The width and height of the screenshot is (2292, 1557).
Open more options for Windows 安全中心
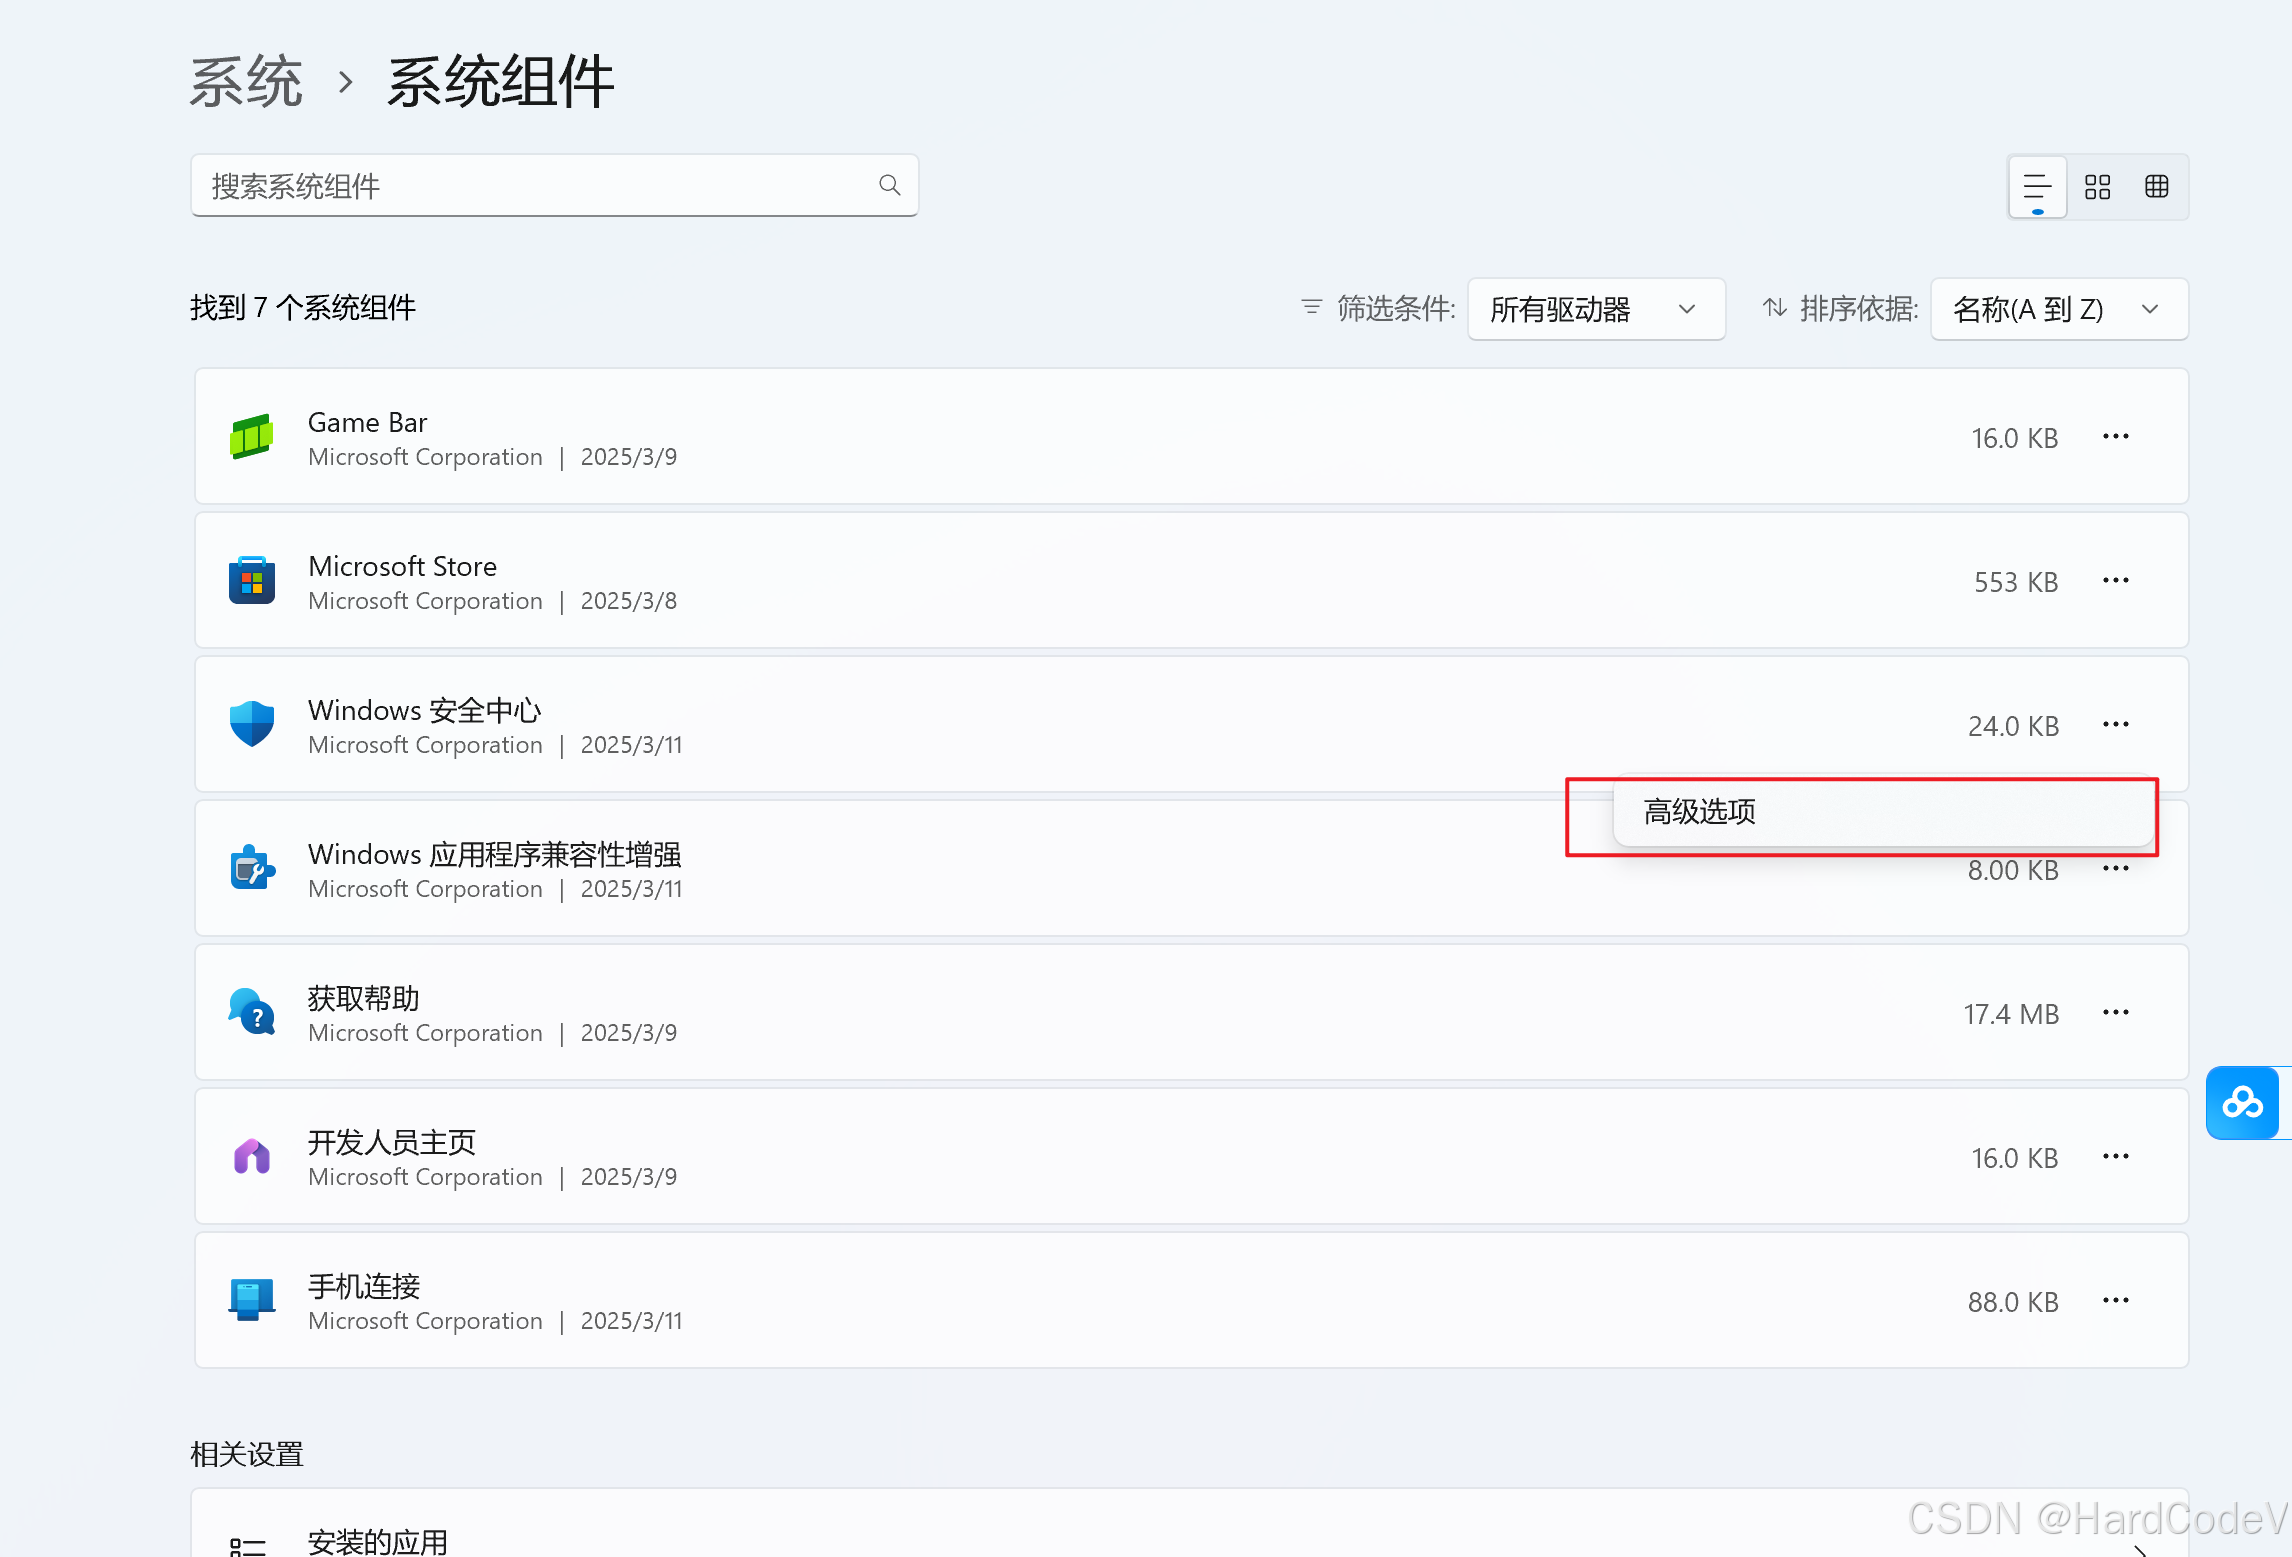click(x=2115, y=725)
